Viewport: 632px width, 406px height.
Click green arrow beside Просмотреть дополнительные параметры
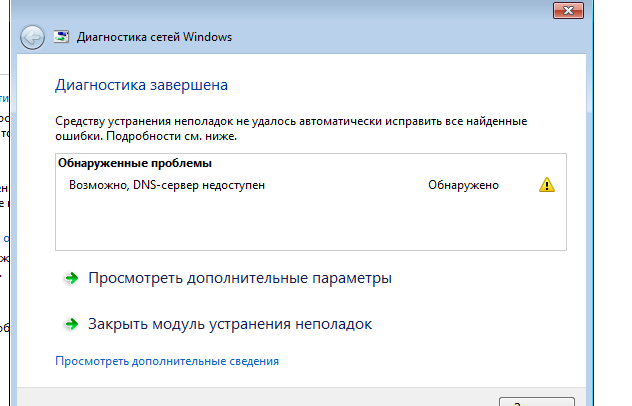72,278
